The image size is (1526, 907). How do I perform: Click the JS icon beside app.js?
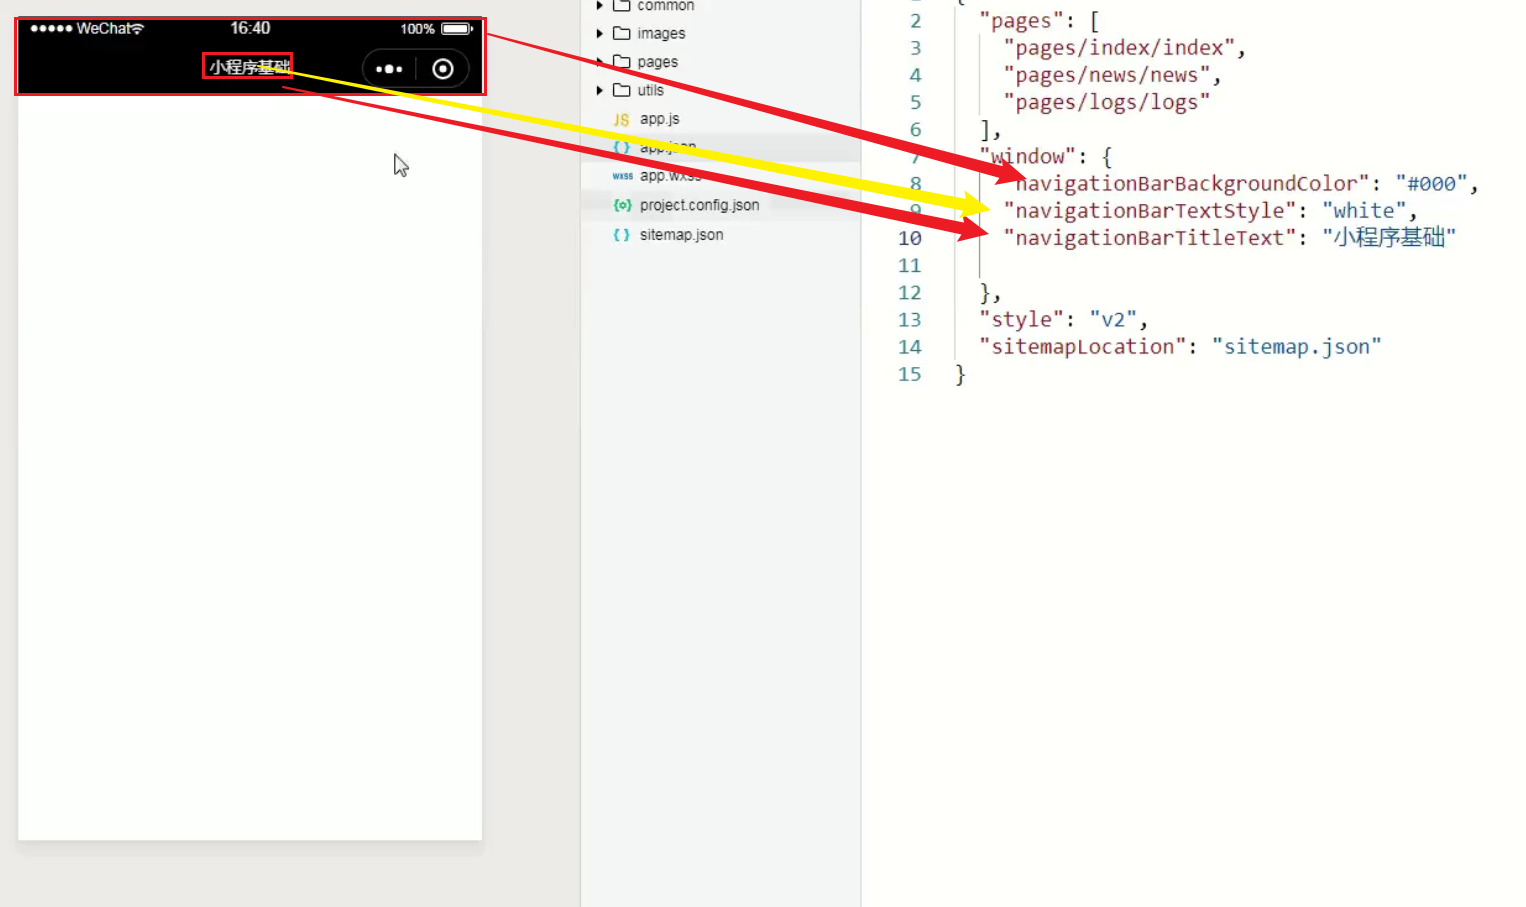621,119
